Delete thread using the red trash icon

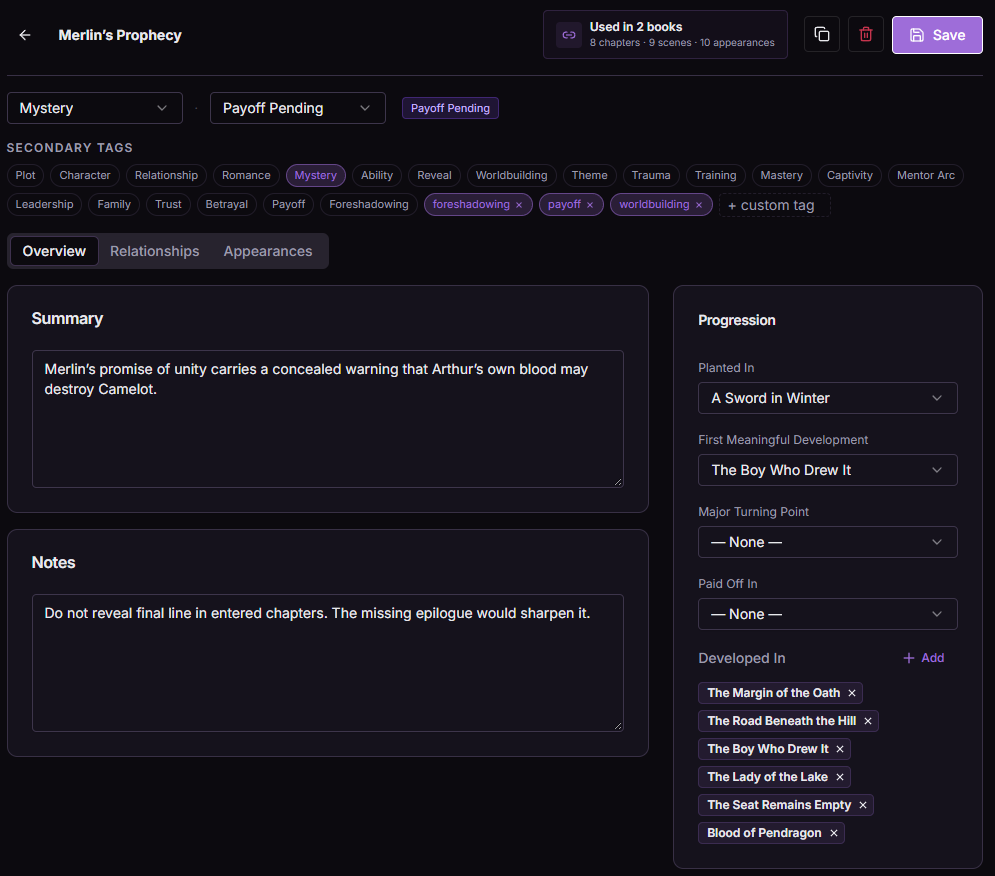(866, 34)
